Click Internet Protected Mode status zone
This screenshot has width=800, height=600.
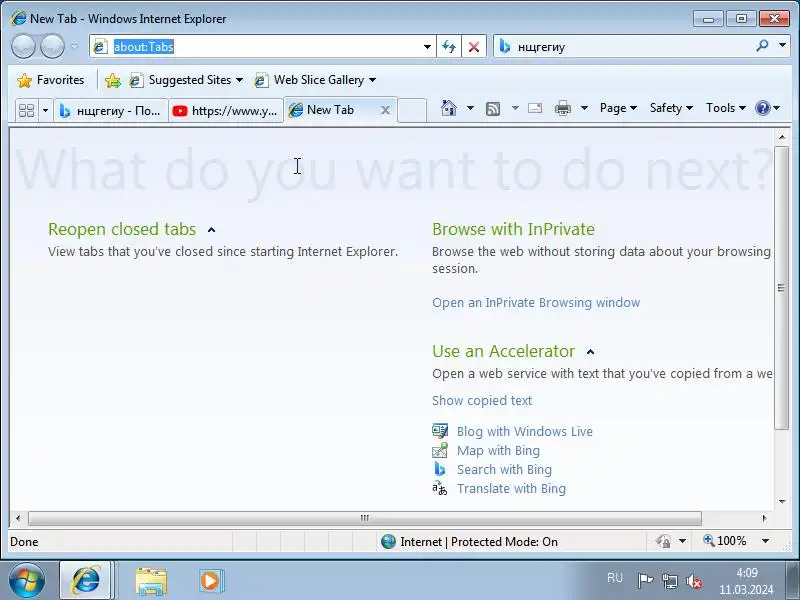click(x=469, y=541)
